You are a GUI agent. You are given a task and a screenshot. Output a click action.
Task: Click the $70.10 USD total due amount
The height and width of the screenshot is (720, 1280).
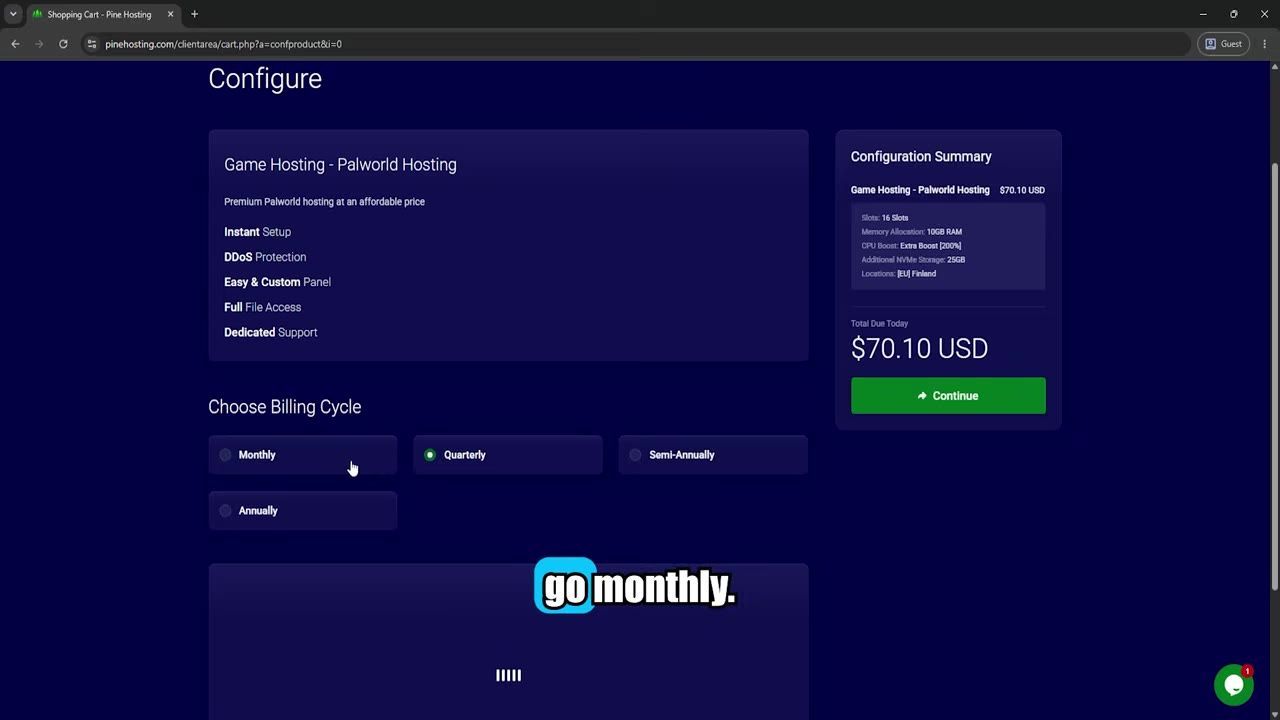tap(919, 348)
